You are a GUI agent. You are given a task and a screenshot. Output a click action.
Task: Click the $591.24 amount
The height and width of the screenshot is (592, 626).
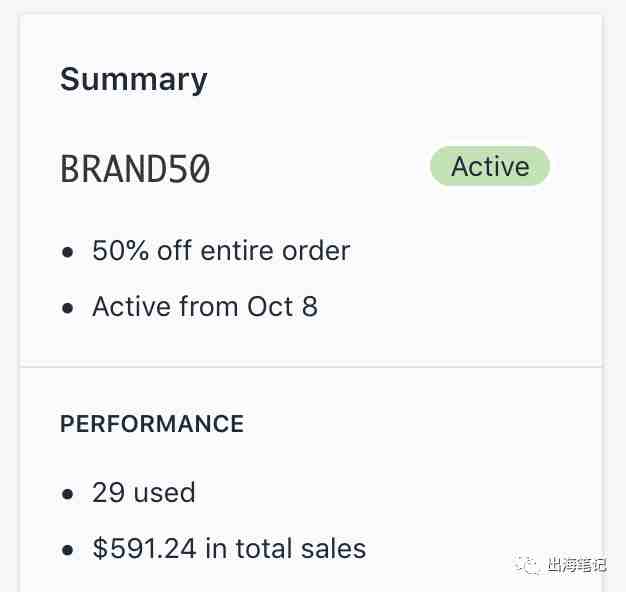coord(144,548)
